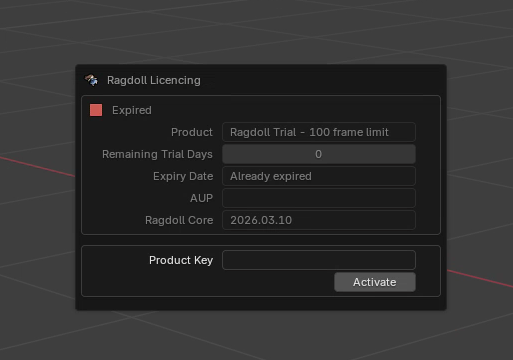Click the Ragdoll Core version field 2026.03.10
Viewport: 513px width, 360px height.
[x=319, y=220]
